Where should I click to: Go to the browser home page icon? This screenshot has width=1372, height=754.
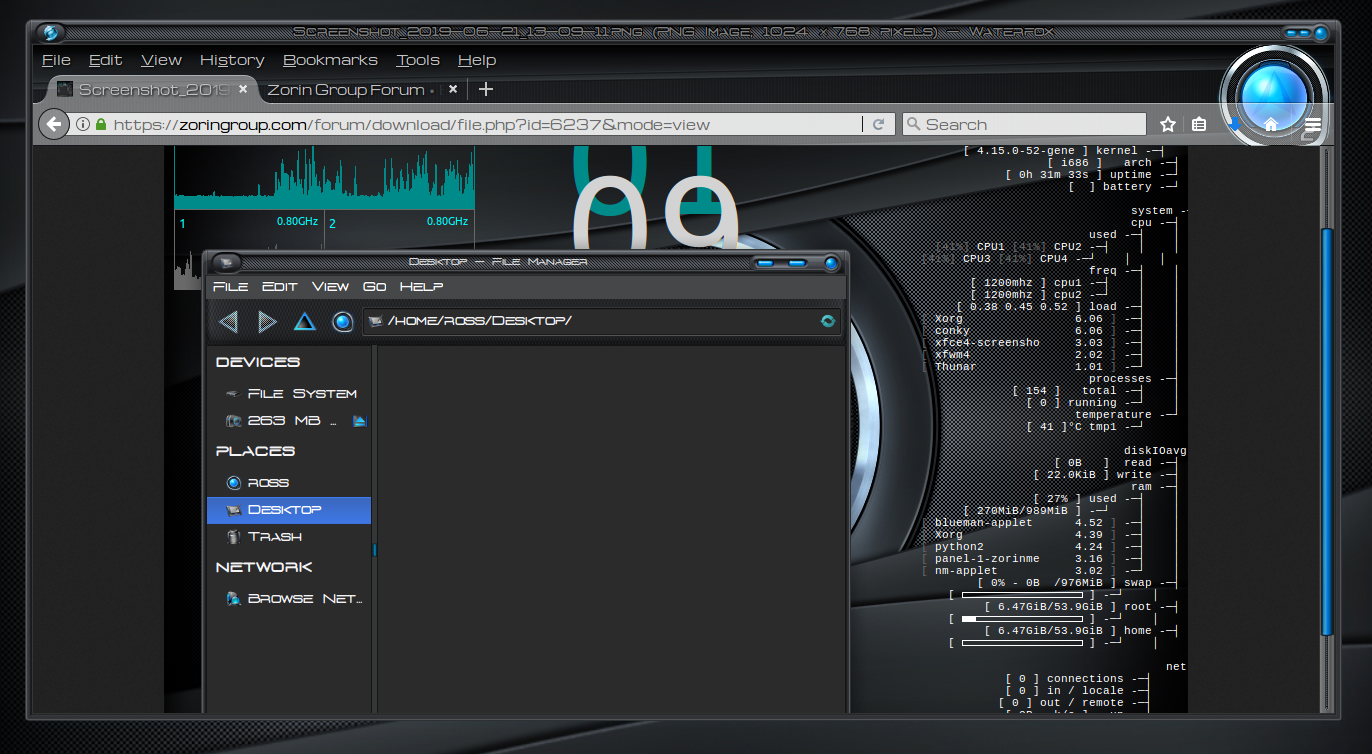[1271, 124]
